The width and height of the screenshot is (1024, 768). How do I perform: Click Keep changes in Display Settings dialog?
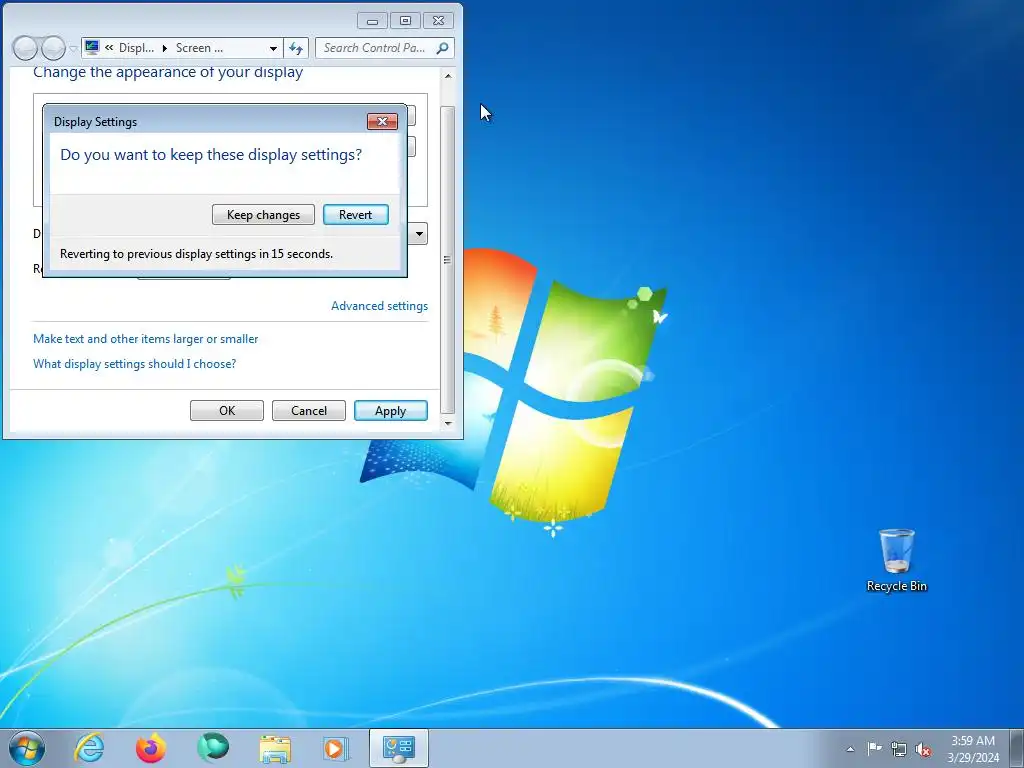pyautogui.click(x=263, y=215)
